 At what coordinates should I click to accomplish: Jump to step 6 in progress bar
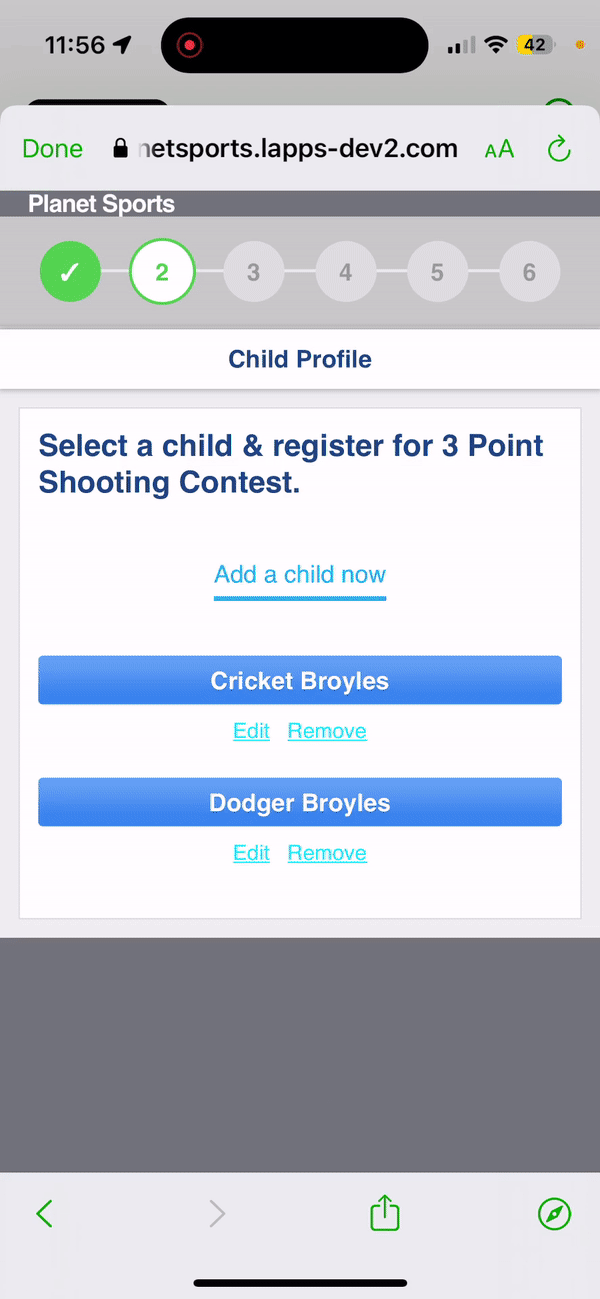tap(529, 272)
